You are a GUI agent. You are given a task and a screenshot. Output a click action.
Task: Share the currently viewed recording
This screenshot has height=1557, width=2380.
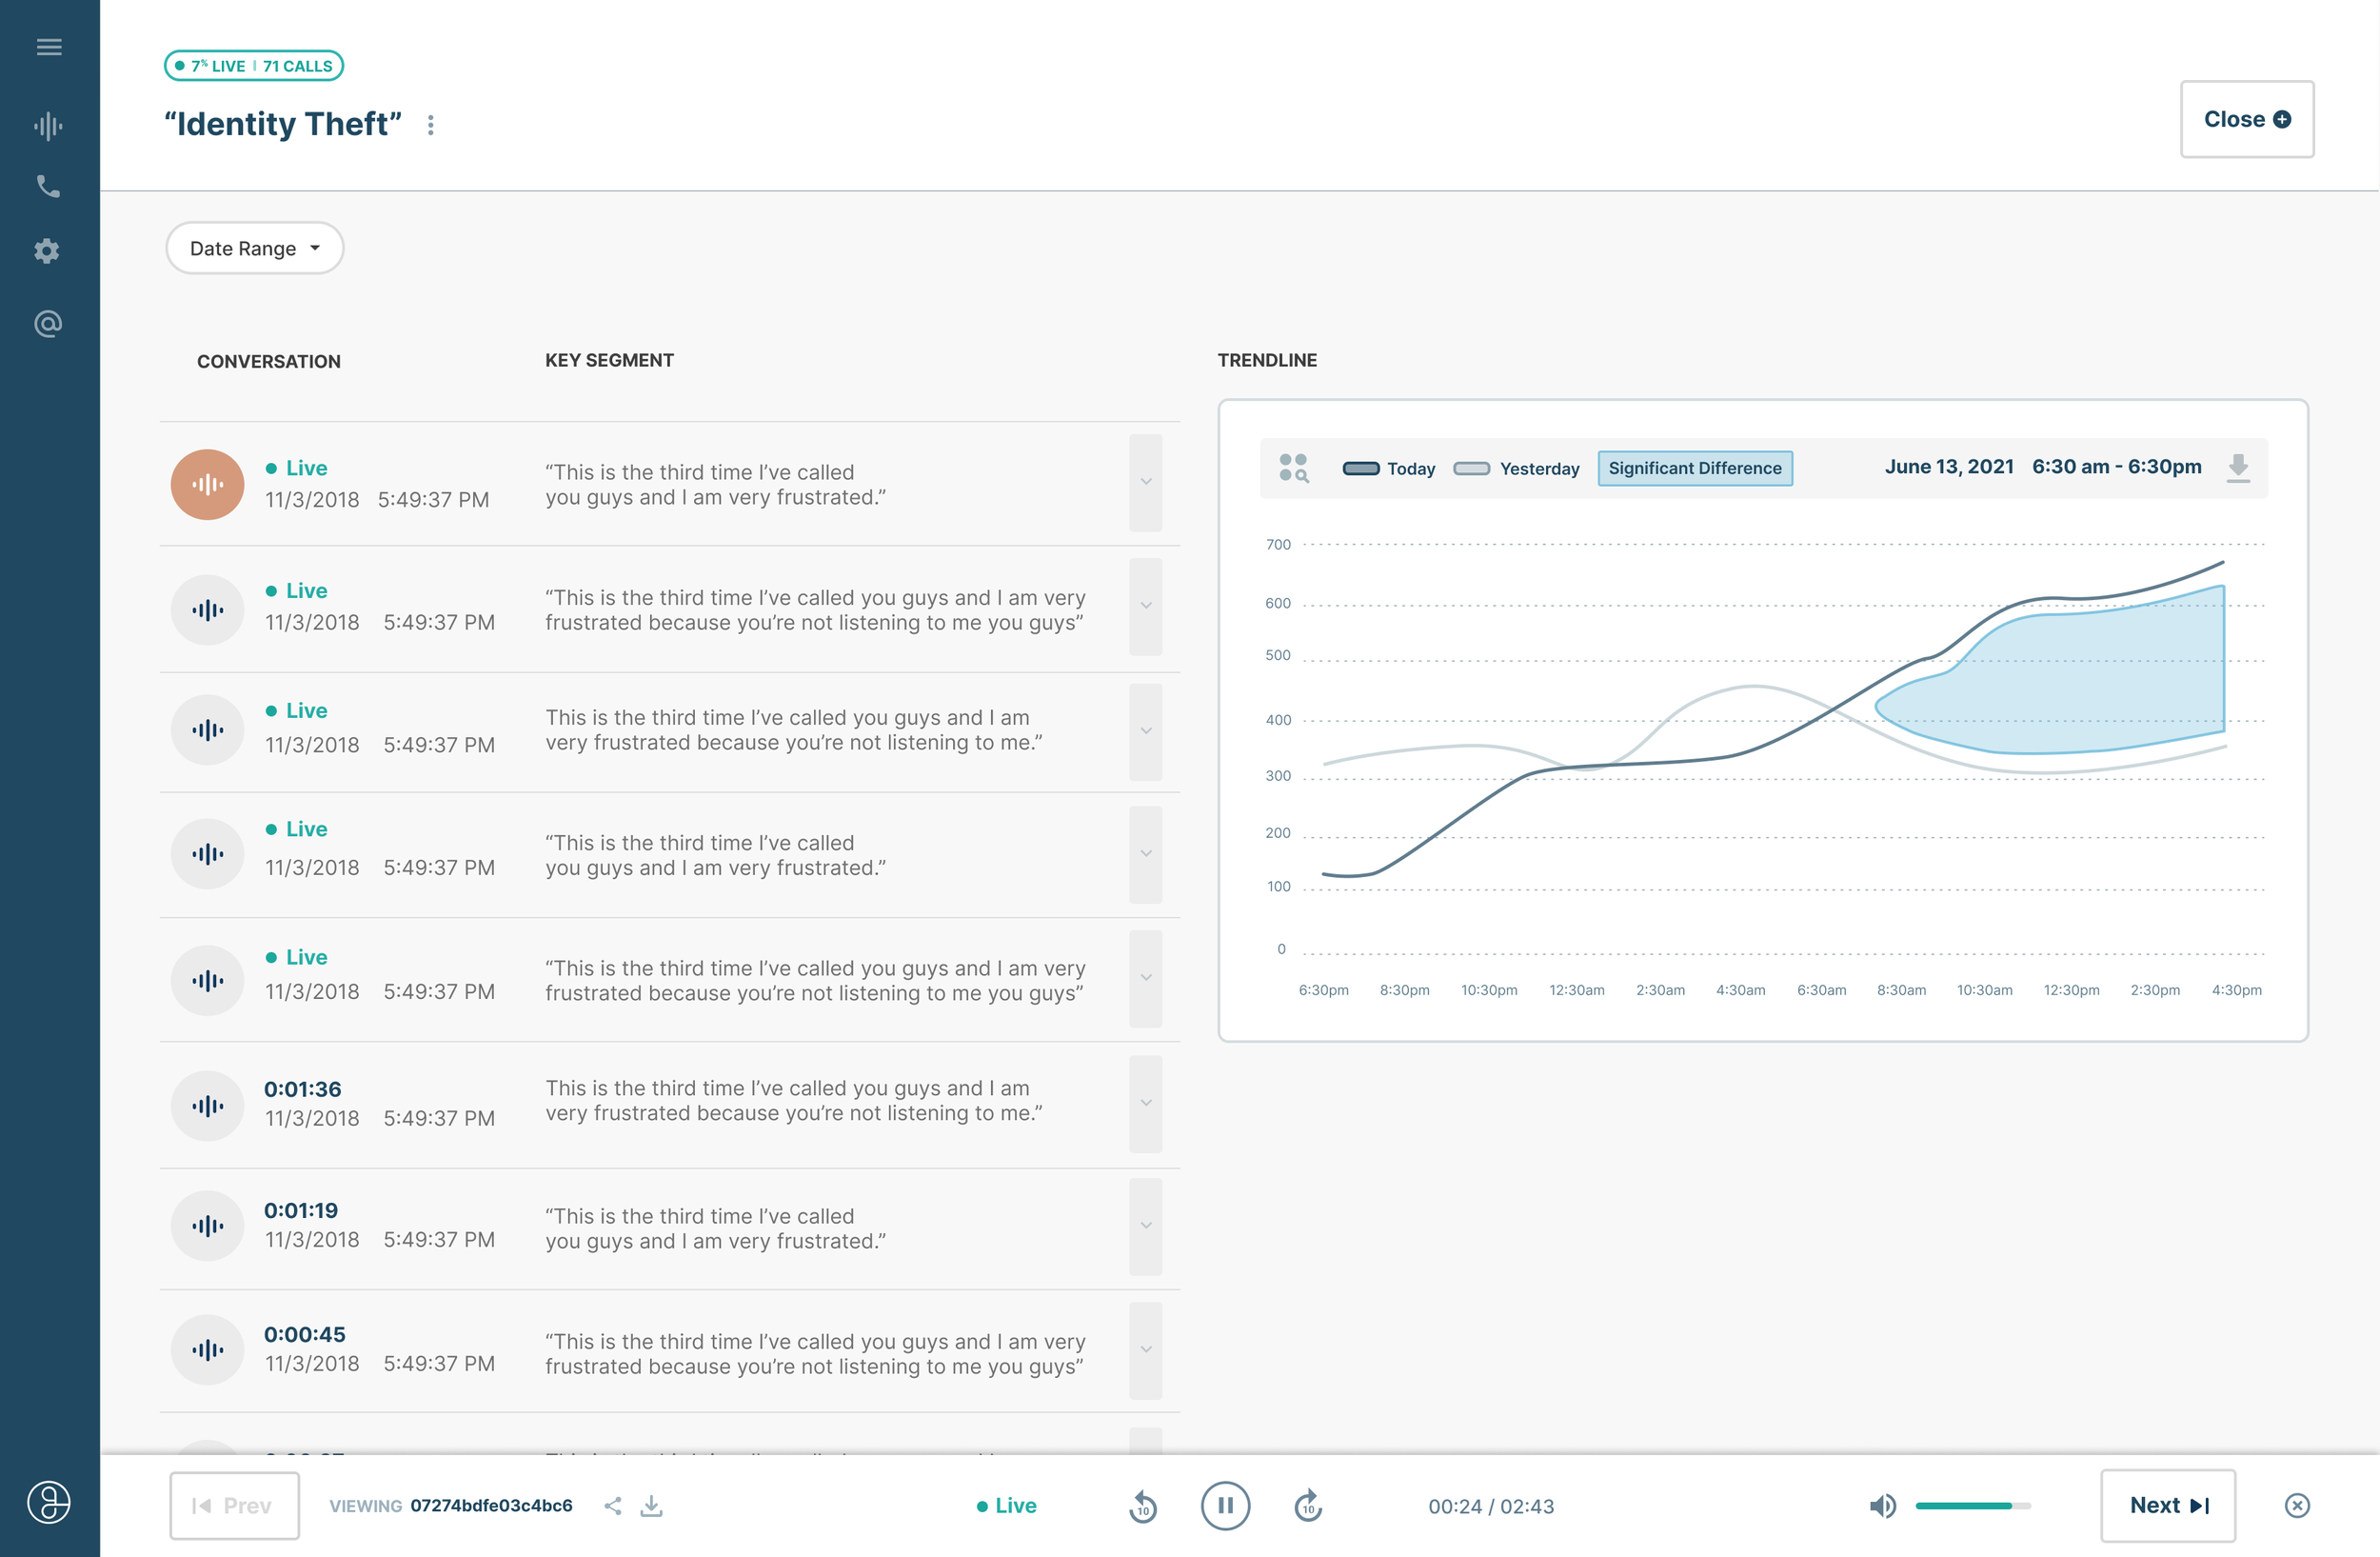[x=613, y=1506]
